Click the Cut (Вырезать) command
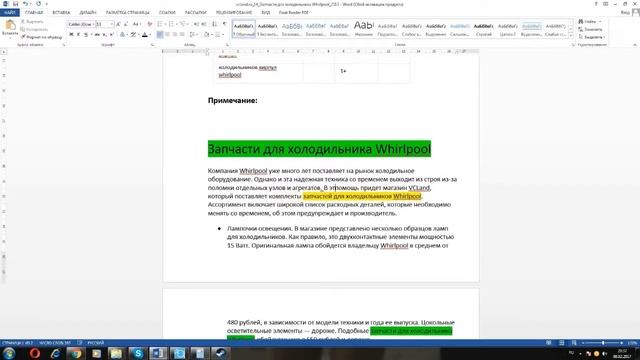Image resolution: width=640 pixels, height=360 pixels. click(32, 21)
